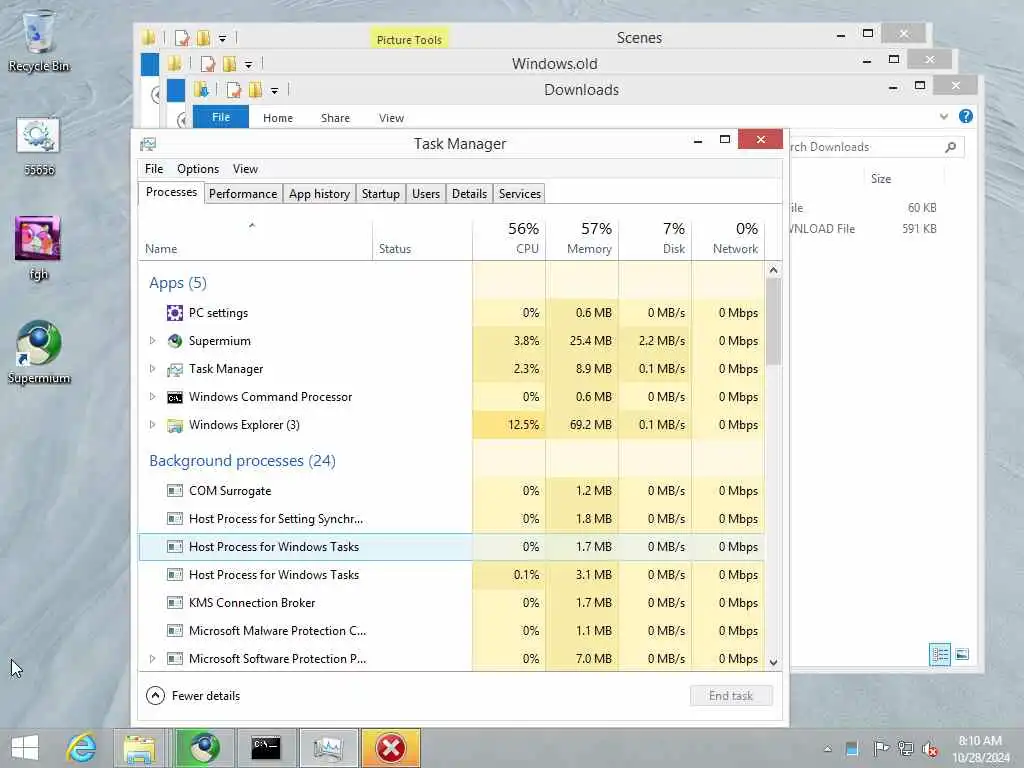
Task: Expand Microsoft Software Protection P... group
Action: point(152,659)
